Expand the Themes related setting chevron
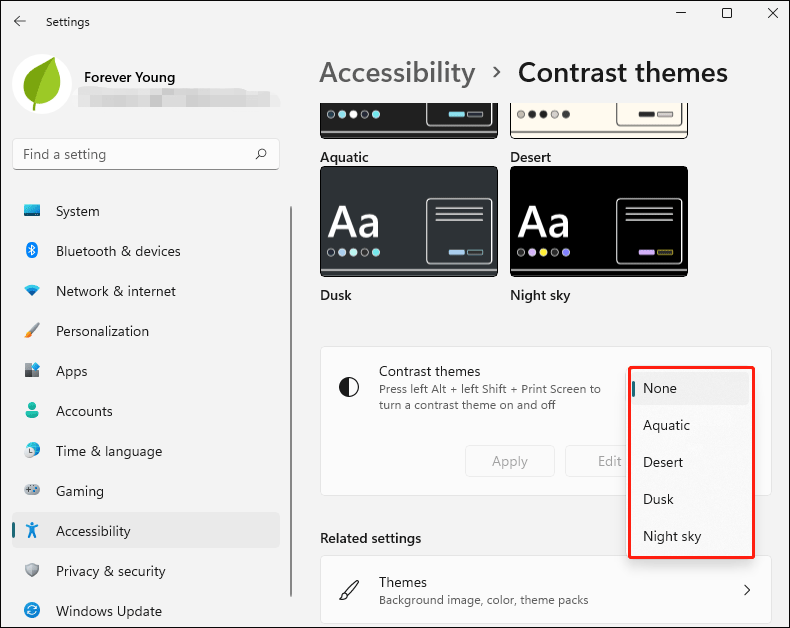Image resolution: width=790 pixels, height=628 pixels. click(747, 590)
